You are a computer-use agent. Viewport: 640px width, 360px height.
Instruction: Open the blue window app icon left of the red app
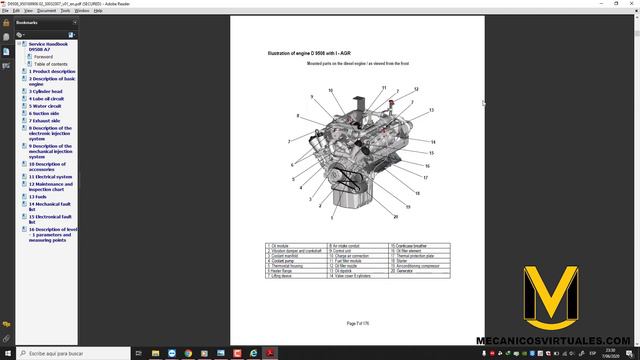click(x=221, y=353)
